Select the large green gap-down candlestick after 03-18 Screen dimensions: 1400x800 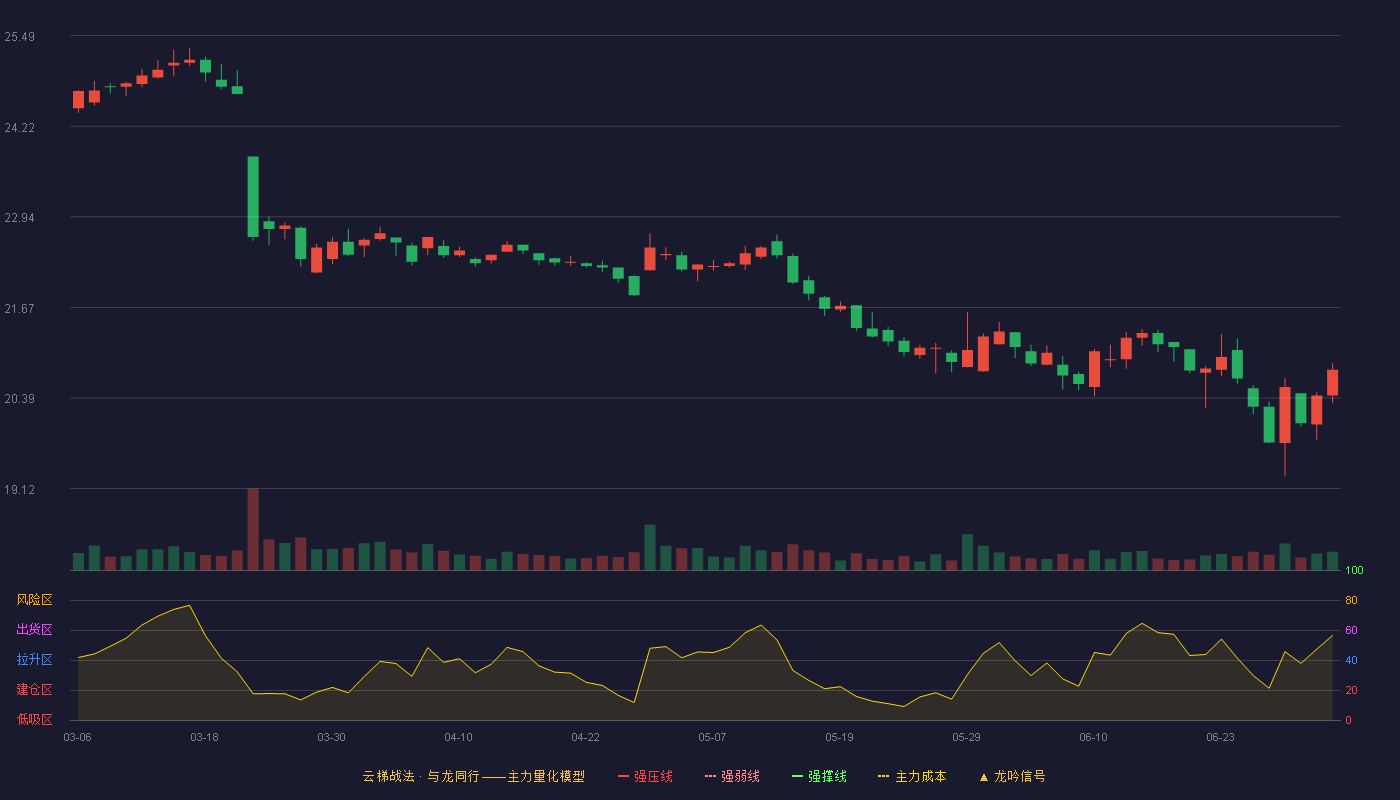tap(253, 197)
